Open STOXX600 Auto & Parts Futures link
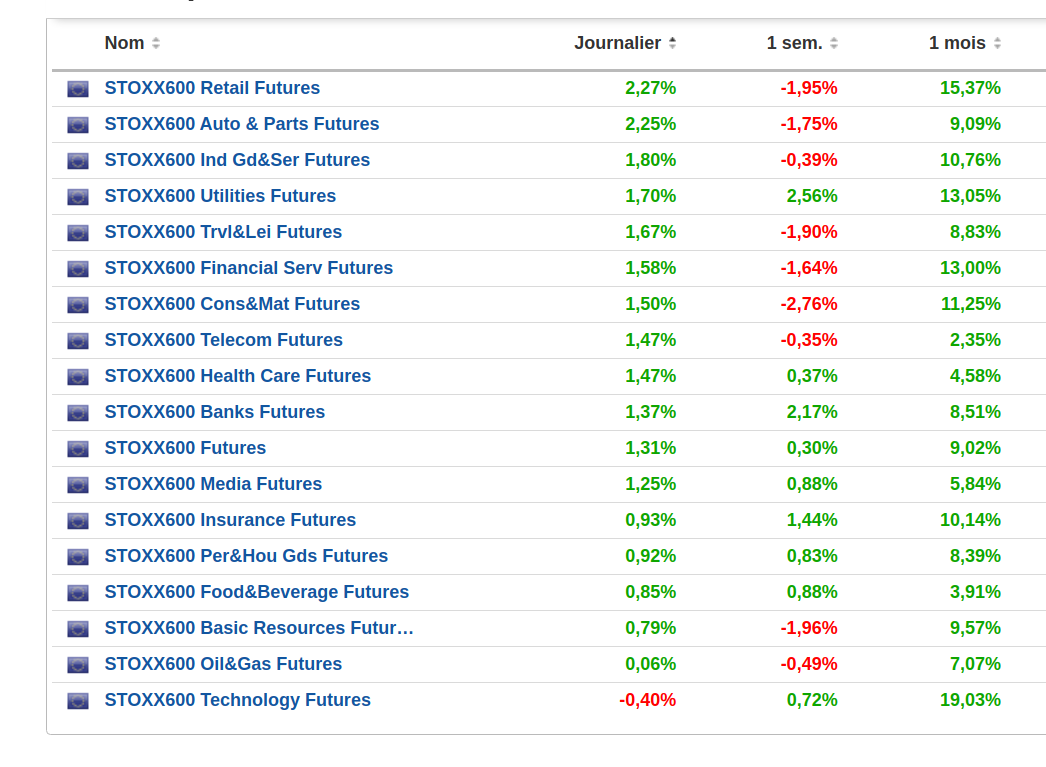The image size is (1046, 767). click(242, 124)
